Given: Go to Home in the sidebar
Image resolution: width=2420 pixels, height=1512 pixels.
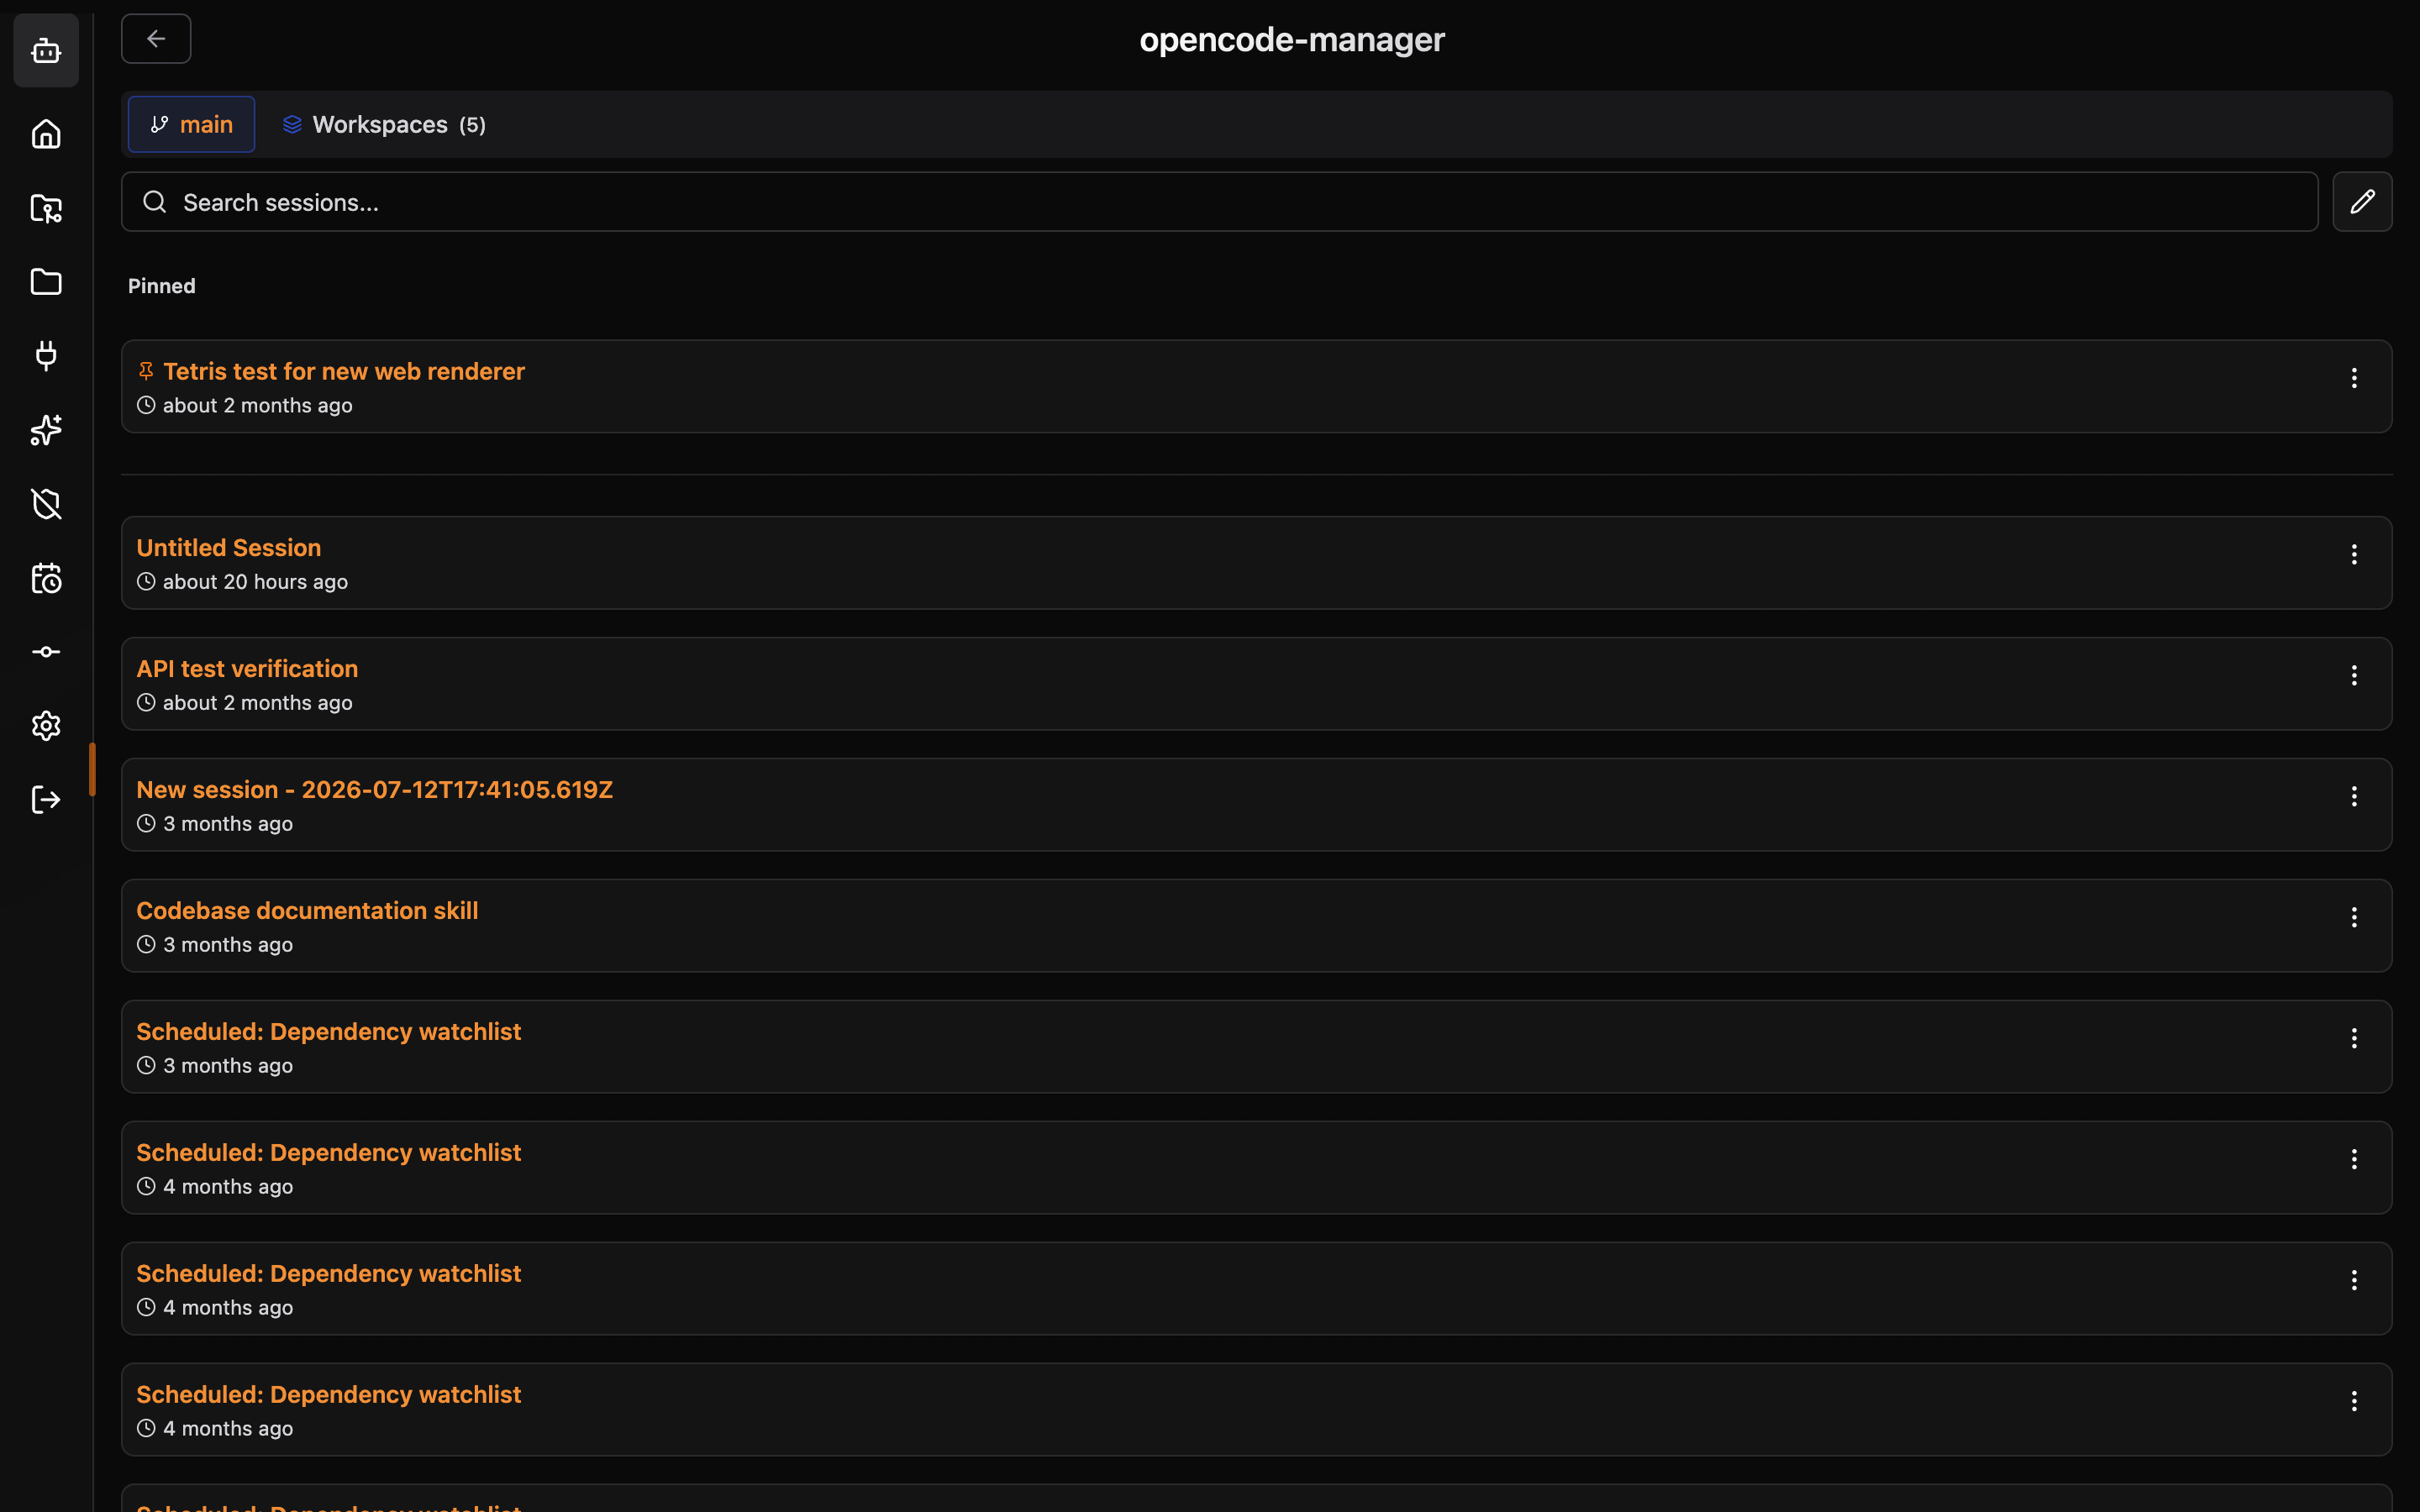Looking at the screenshot, I should [x=46, y=134].
